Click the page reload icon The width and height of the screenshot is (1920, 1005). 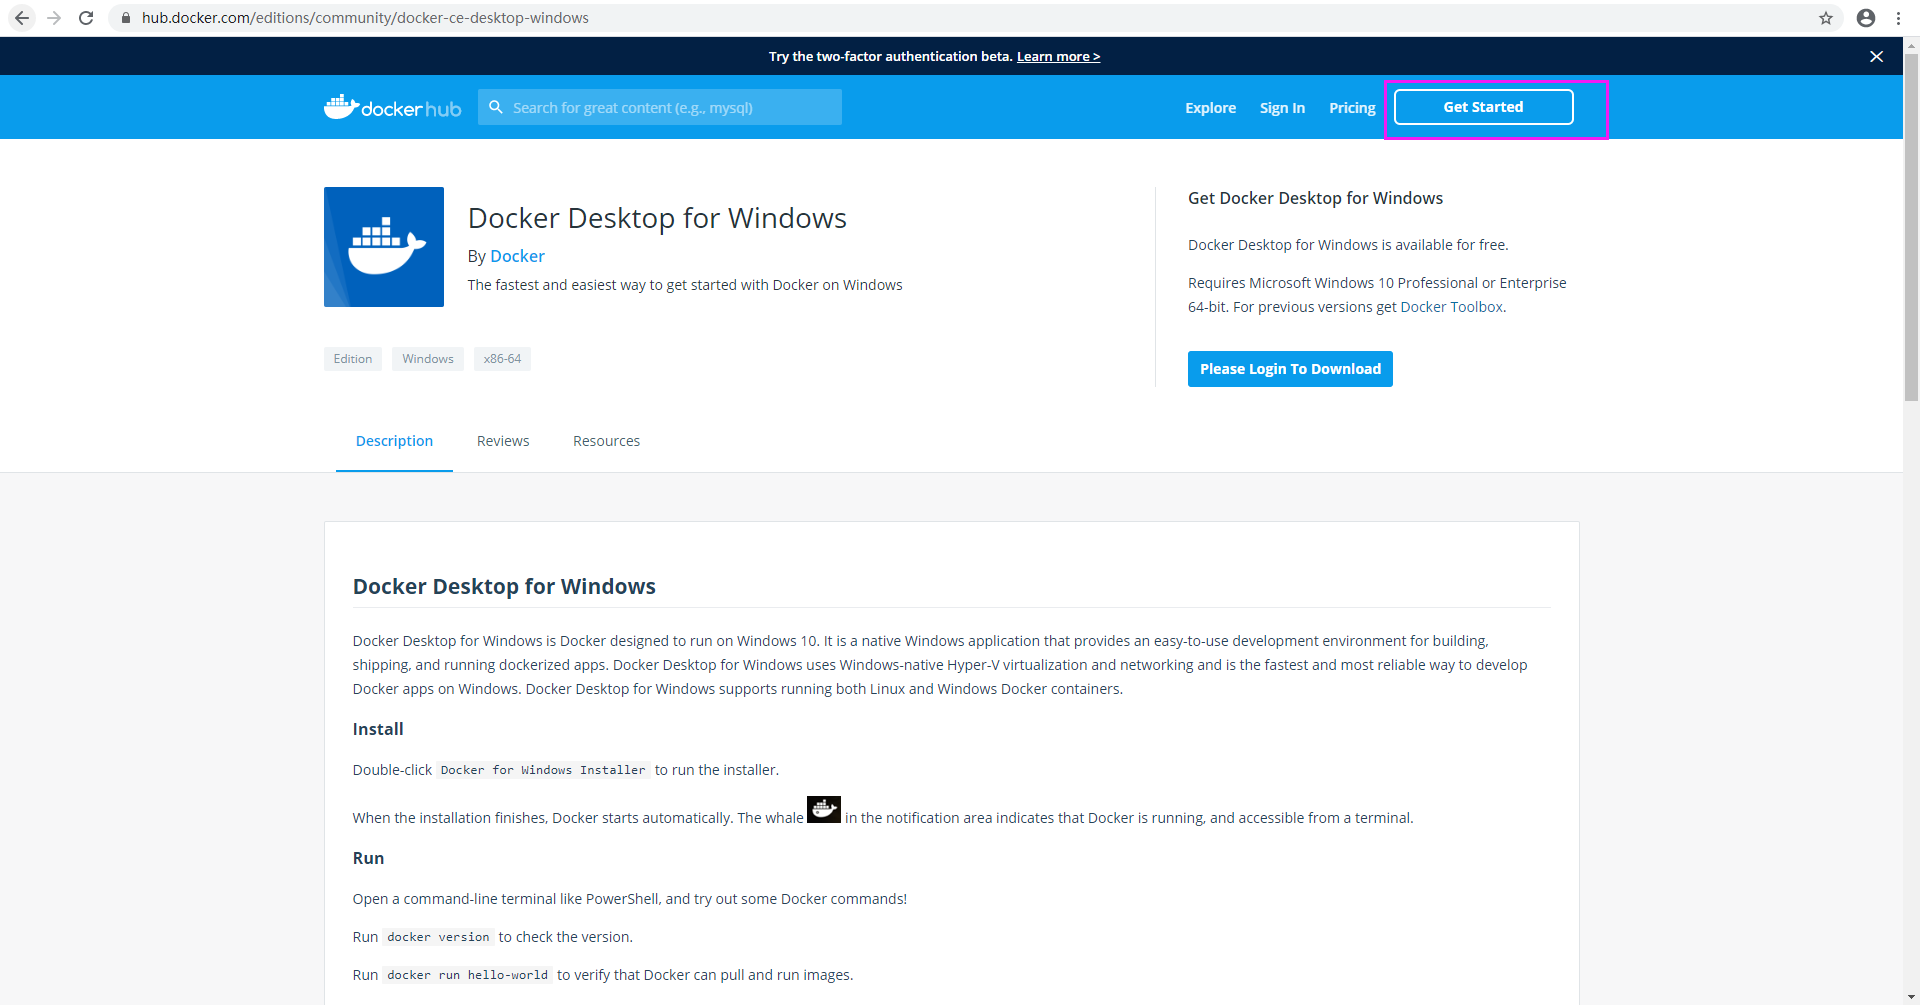pyautogui.click(x=86, y=18)
